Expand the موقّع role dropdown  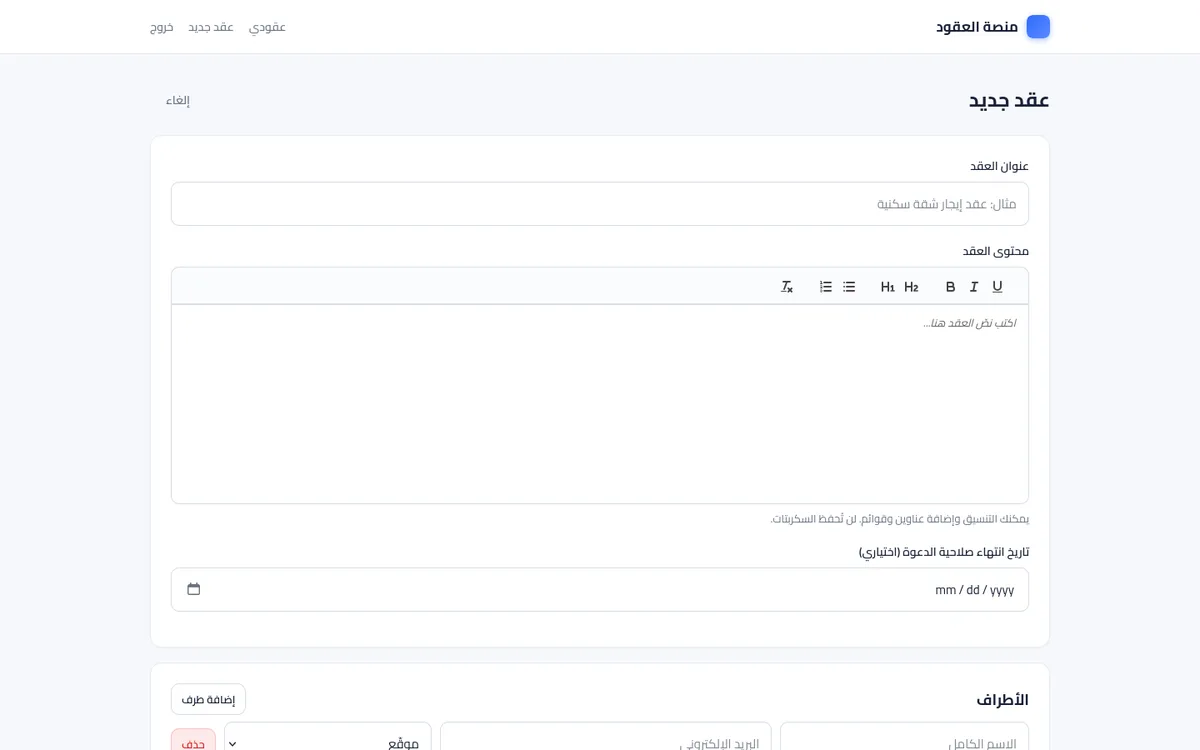(328, 743)
